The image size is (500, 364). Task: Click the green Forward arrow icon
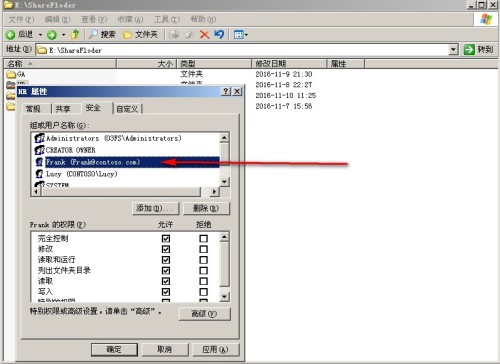click(x=52, y=35)
